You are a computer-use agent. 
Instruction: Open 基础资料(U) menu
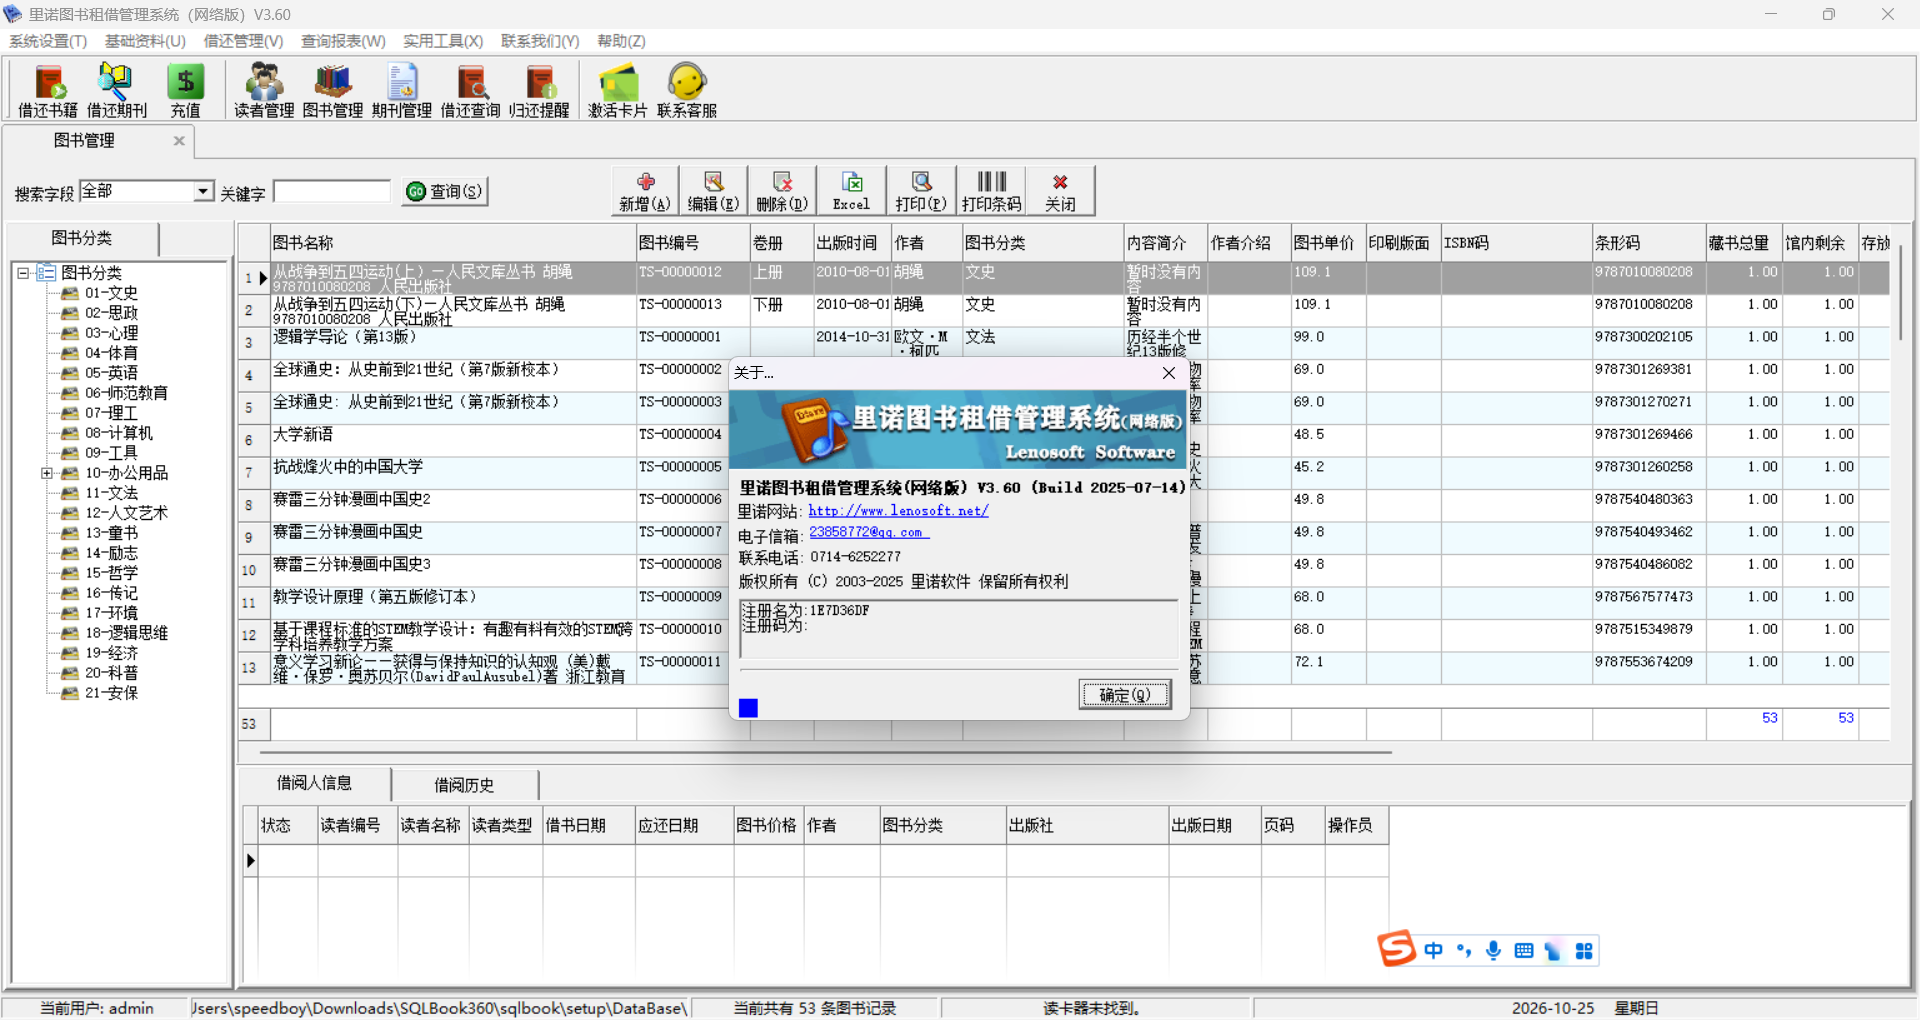click(x=145, y=41)
